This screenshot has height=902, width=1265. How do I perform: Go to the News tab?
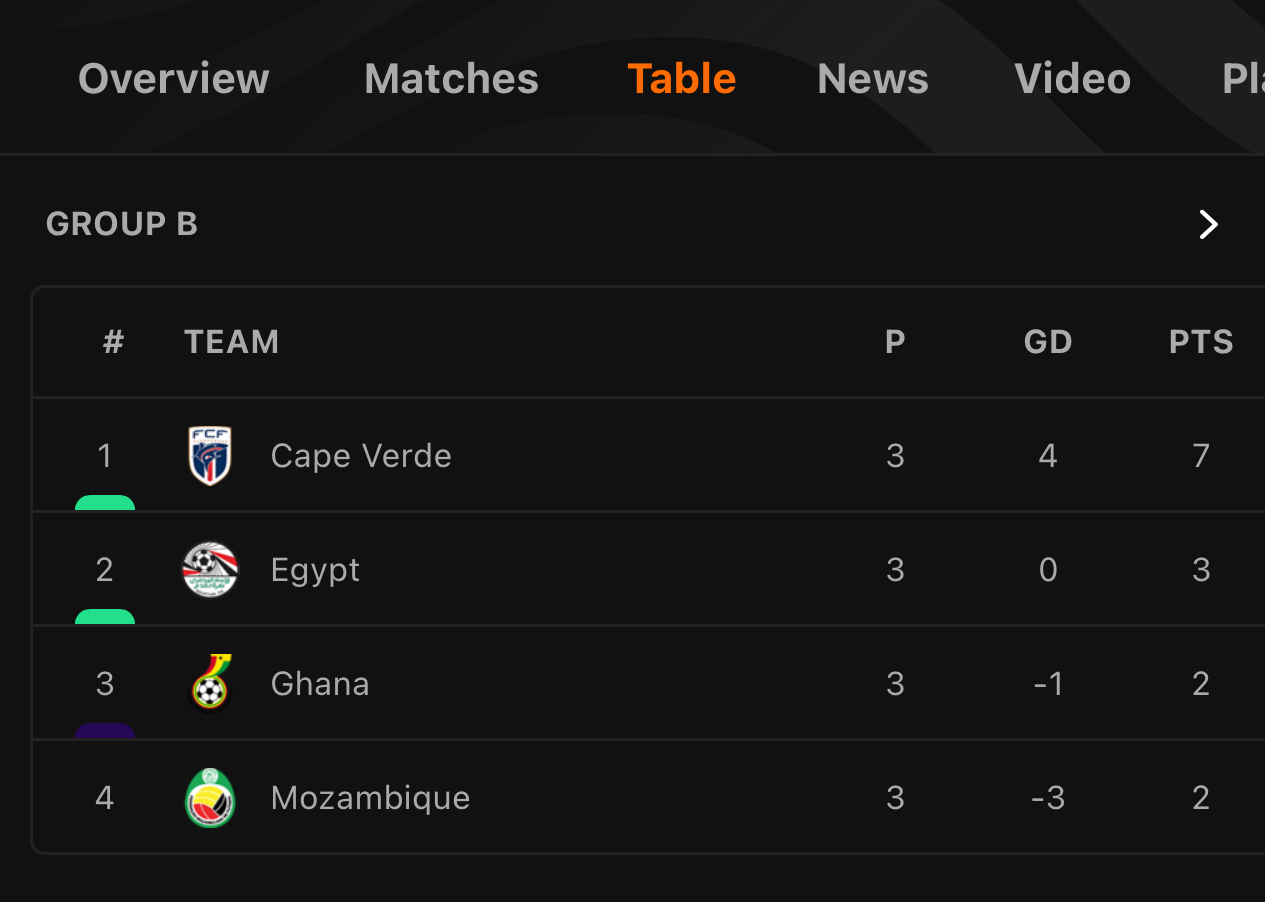click(873, 79)
